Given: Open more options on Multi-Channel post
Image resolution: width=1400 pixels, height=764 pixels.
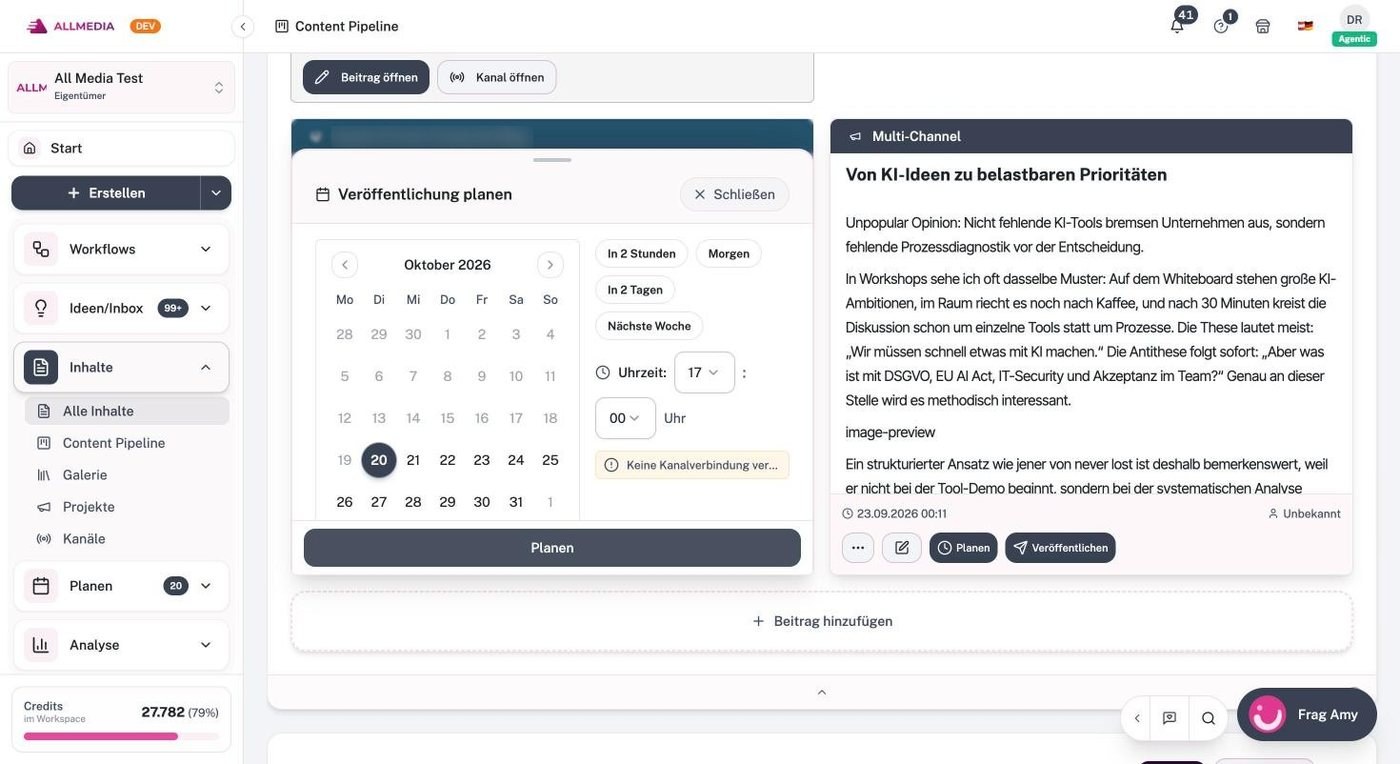Looking at the screenshot, I should [x=858, y=548].
